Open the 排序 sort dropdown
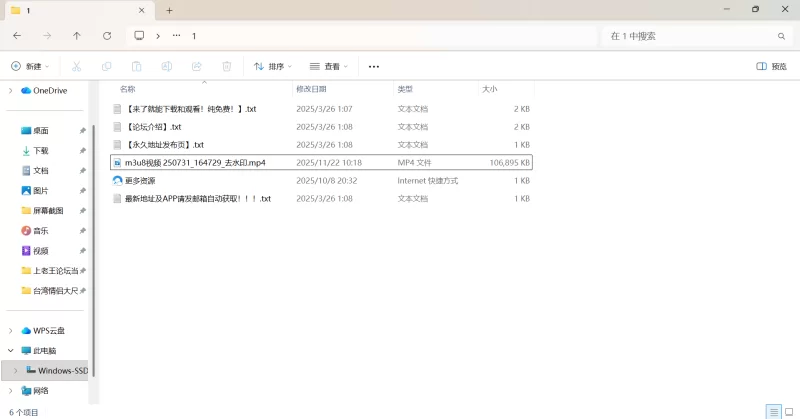The height and width of the screenshot is (419, 800). tap(272, 66)
